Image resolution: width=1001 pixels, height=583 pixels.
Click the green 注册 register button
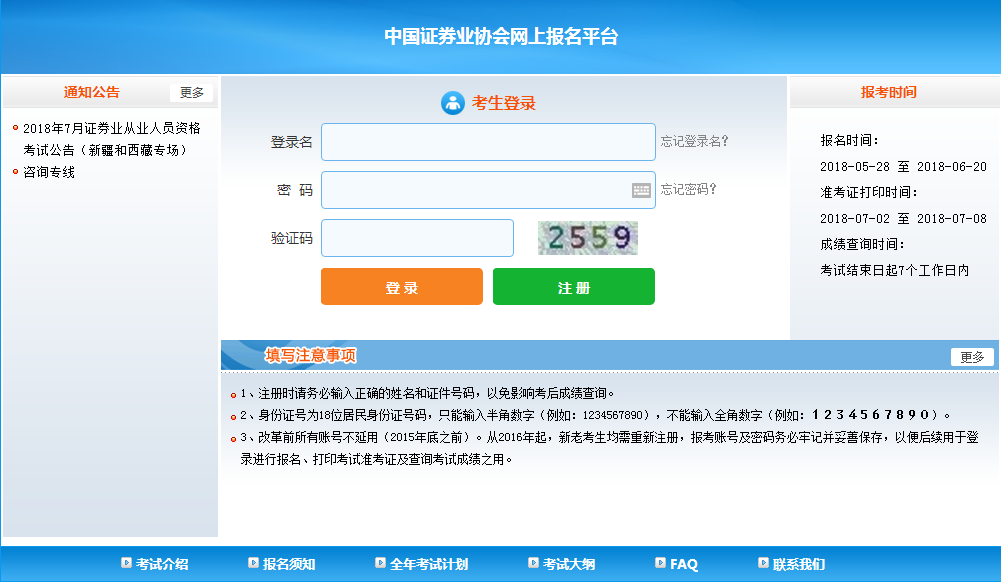coord(573,286)
